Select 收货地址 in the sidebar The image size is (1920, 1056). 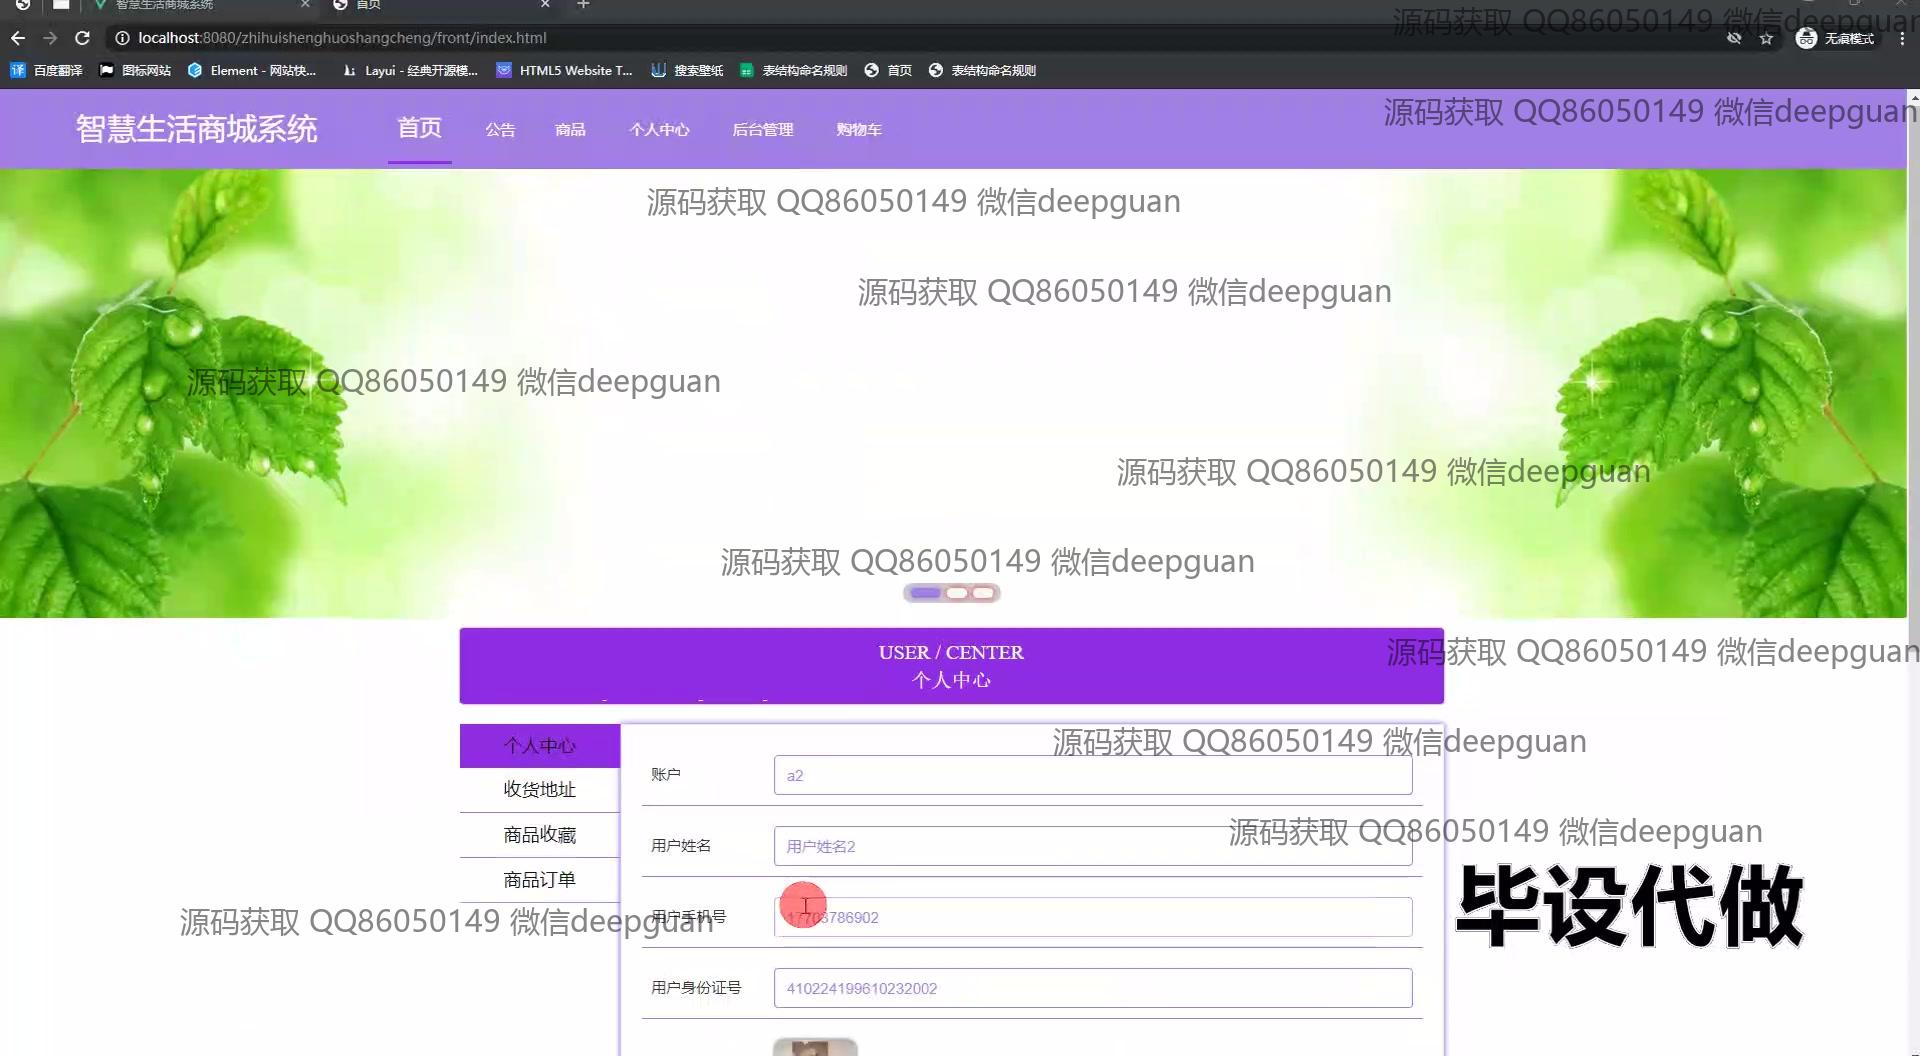(x=539, y=790)
